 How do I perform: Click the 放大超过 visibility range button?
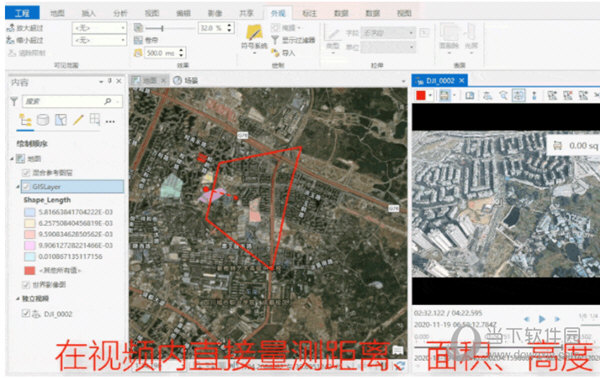tap(25, 28)
